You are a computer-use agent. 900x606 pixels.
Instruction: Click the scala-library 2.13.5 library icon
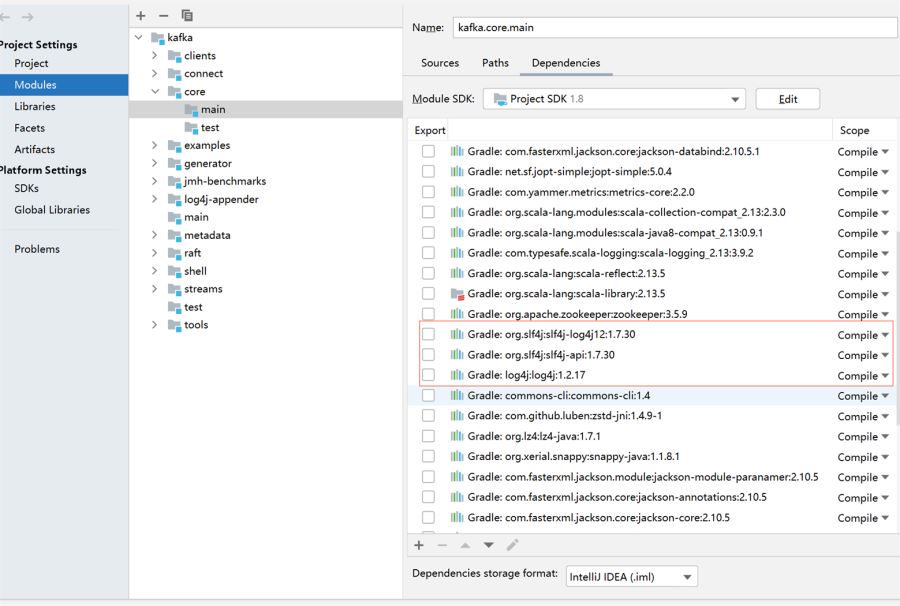click(x=457, y=294)
